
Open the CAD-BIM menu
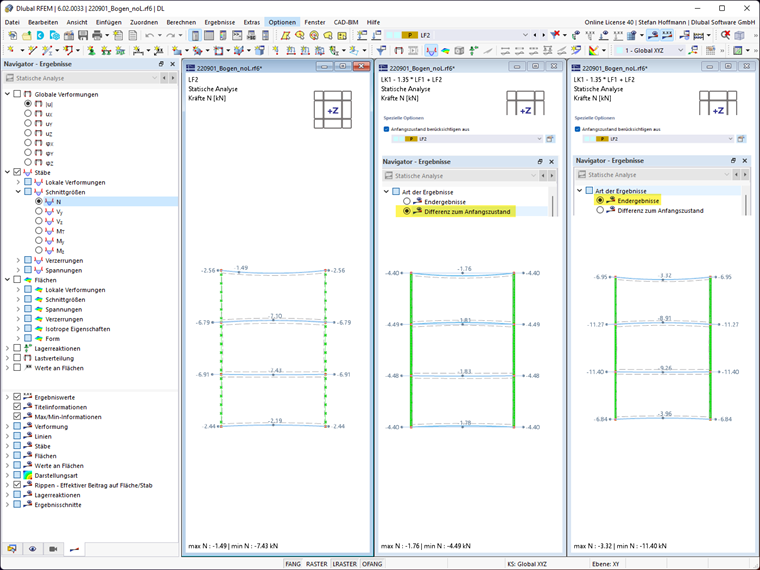coord(346,22)
